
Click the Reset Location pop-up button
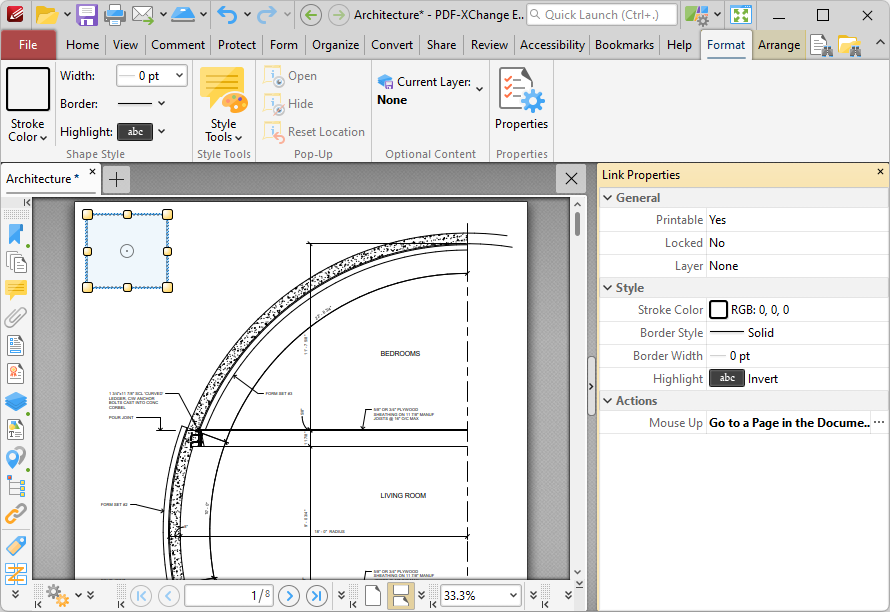click(x=314, y=132)
